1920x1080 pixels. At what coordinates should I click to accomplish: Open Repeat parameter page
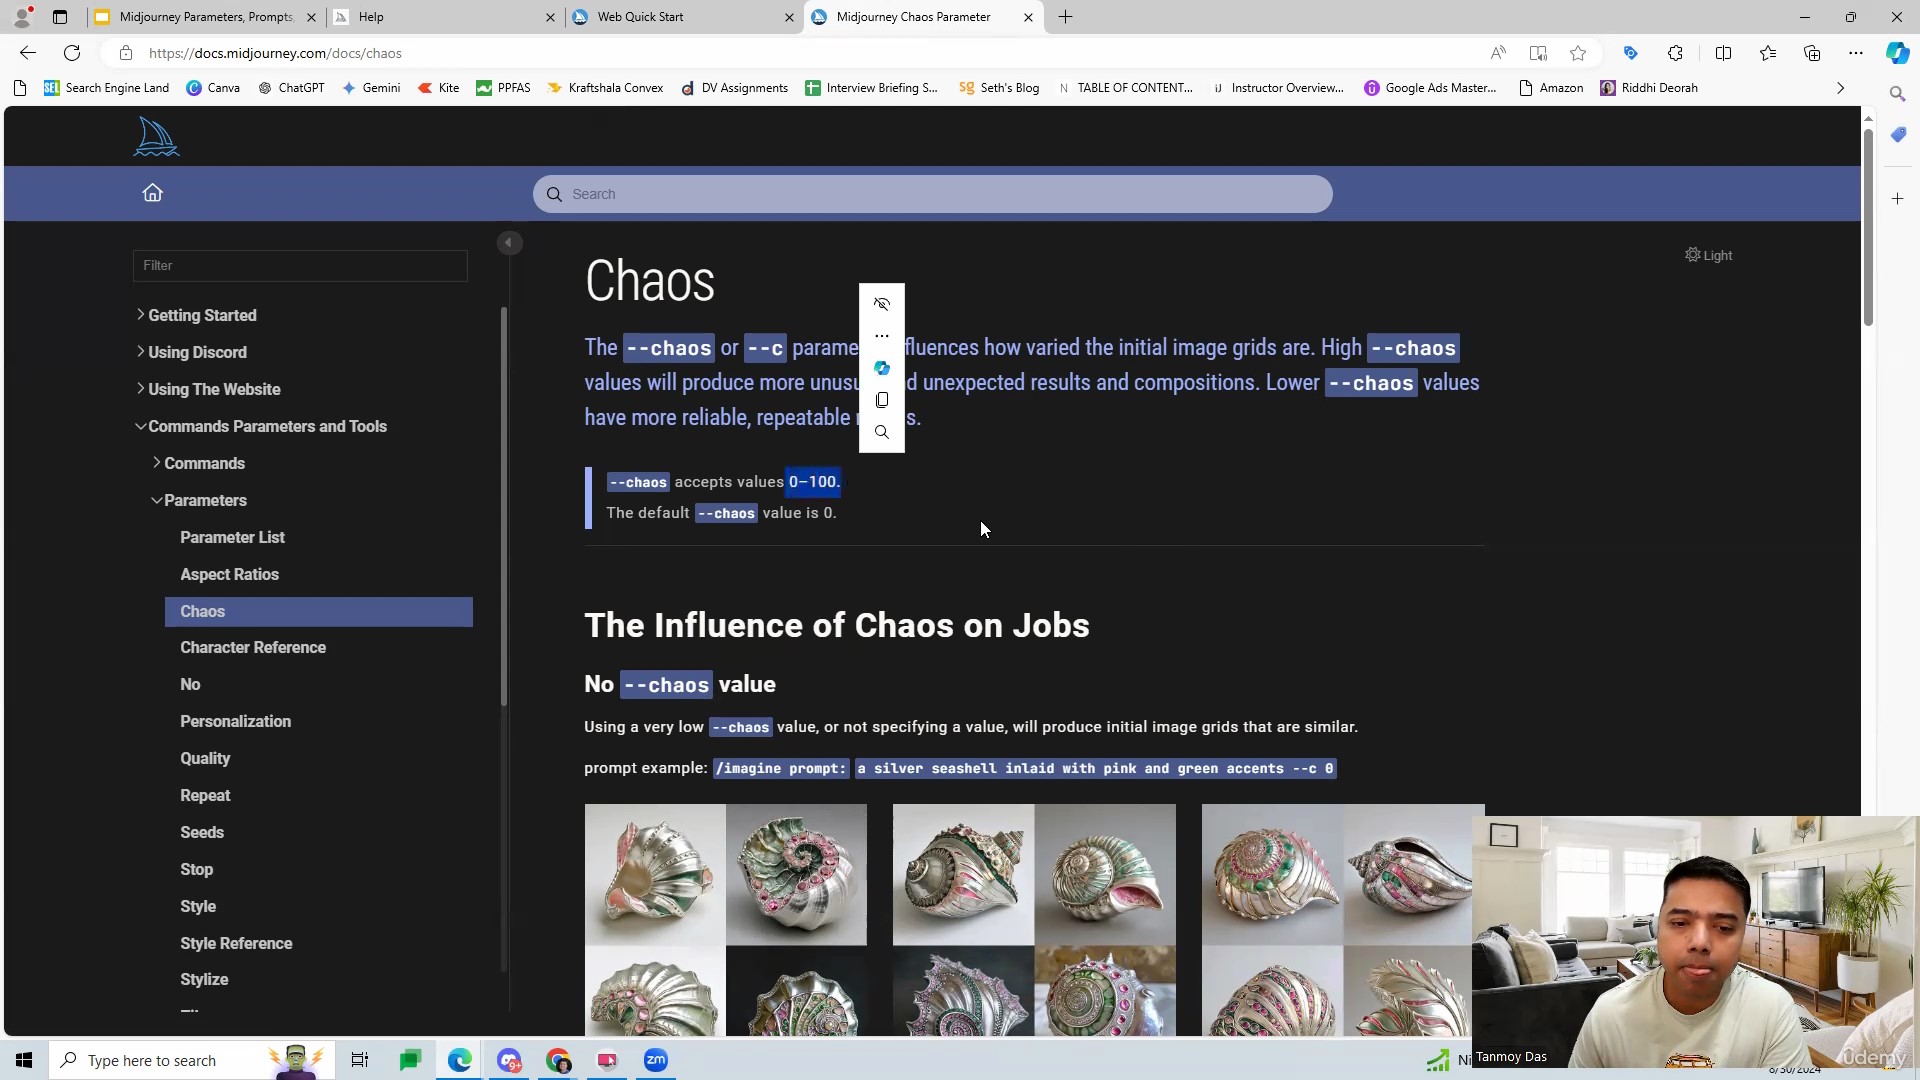click(205, 795)
